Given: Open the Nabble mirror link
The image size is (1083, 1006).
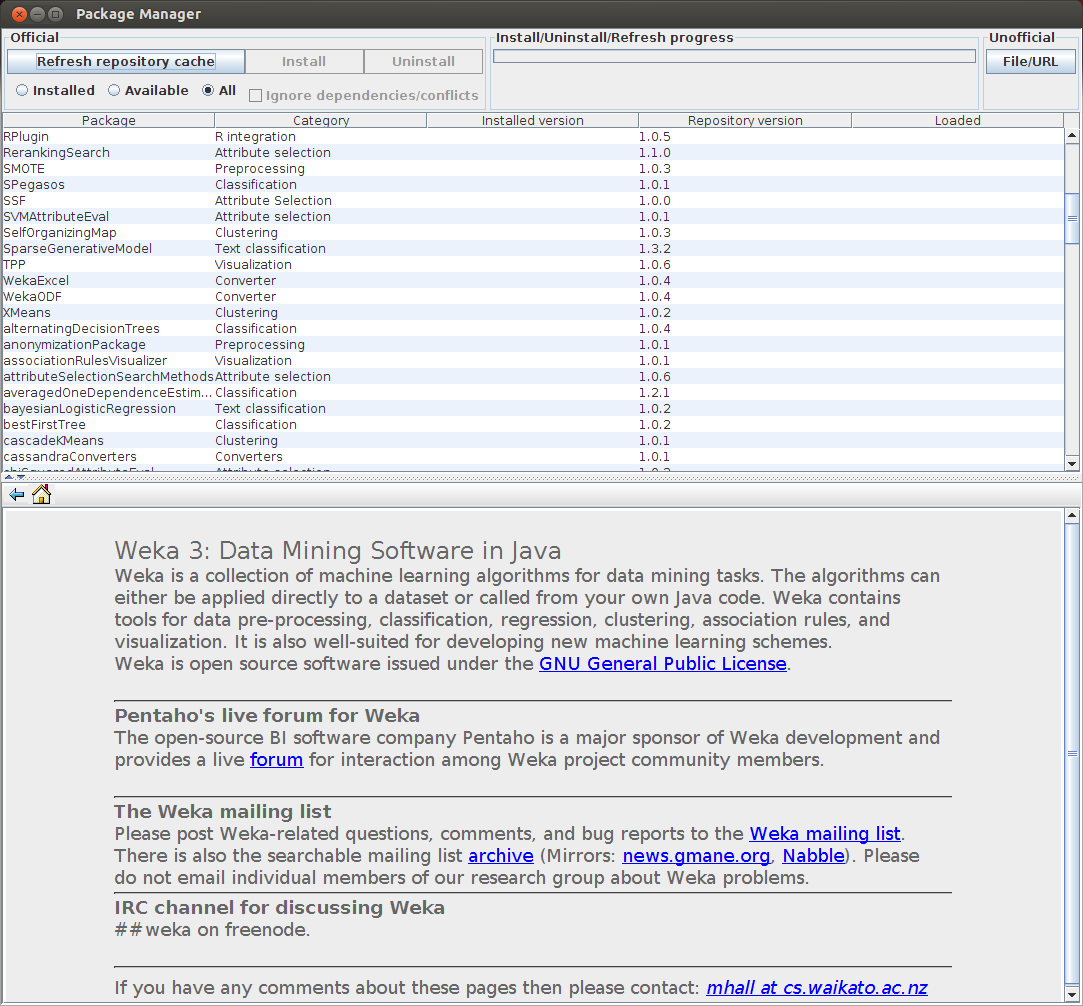Looking at the screenshot, I should point(814,855).
